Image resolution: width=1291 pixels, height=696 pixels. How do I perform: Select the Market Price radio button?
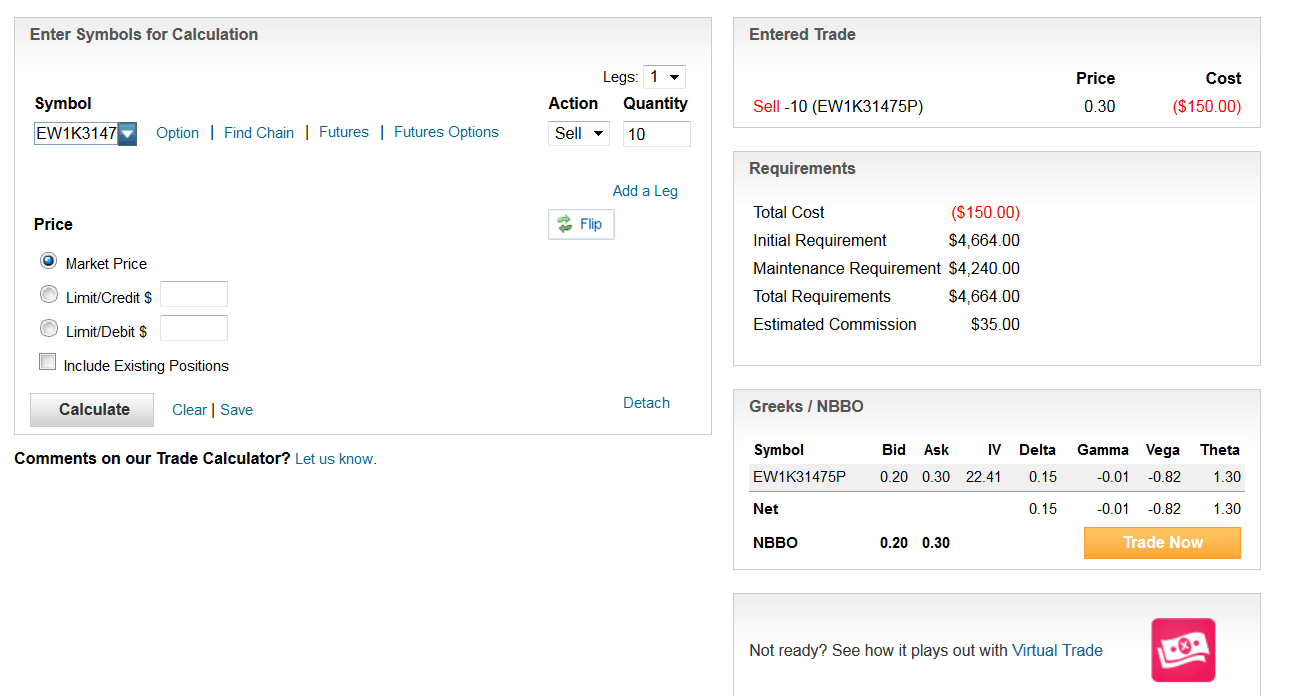[x=48, y=261]
